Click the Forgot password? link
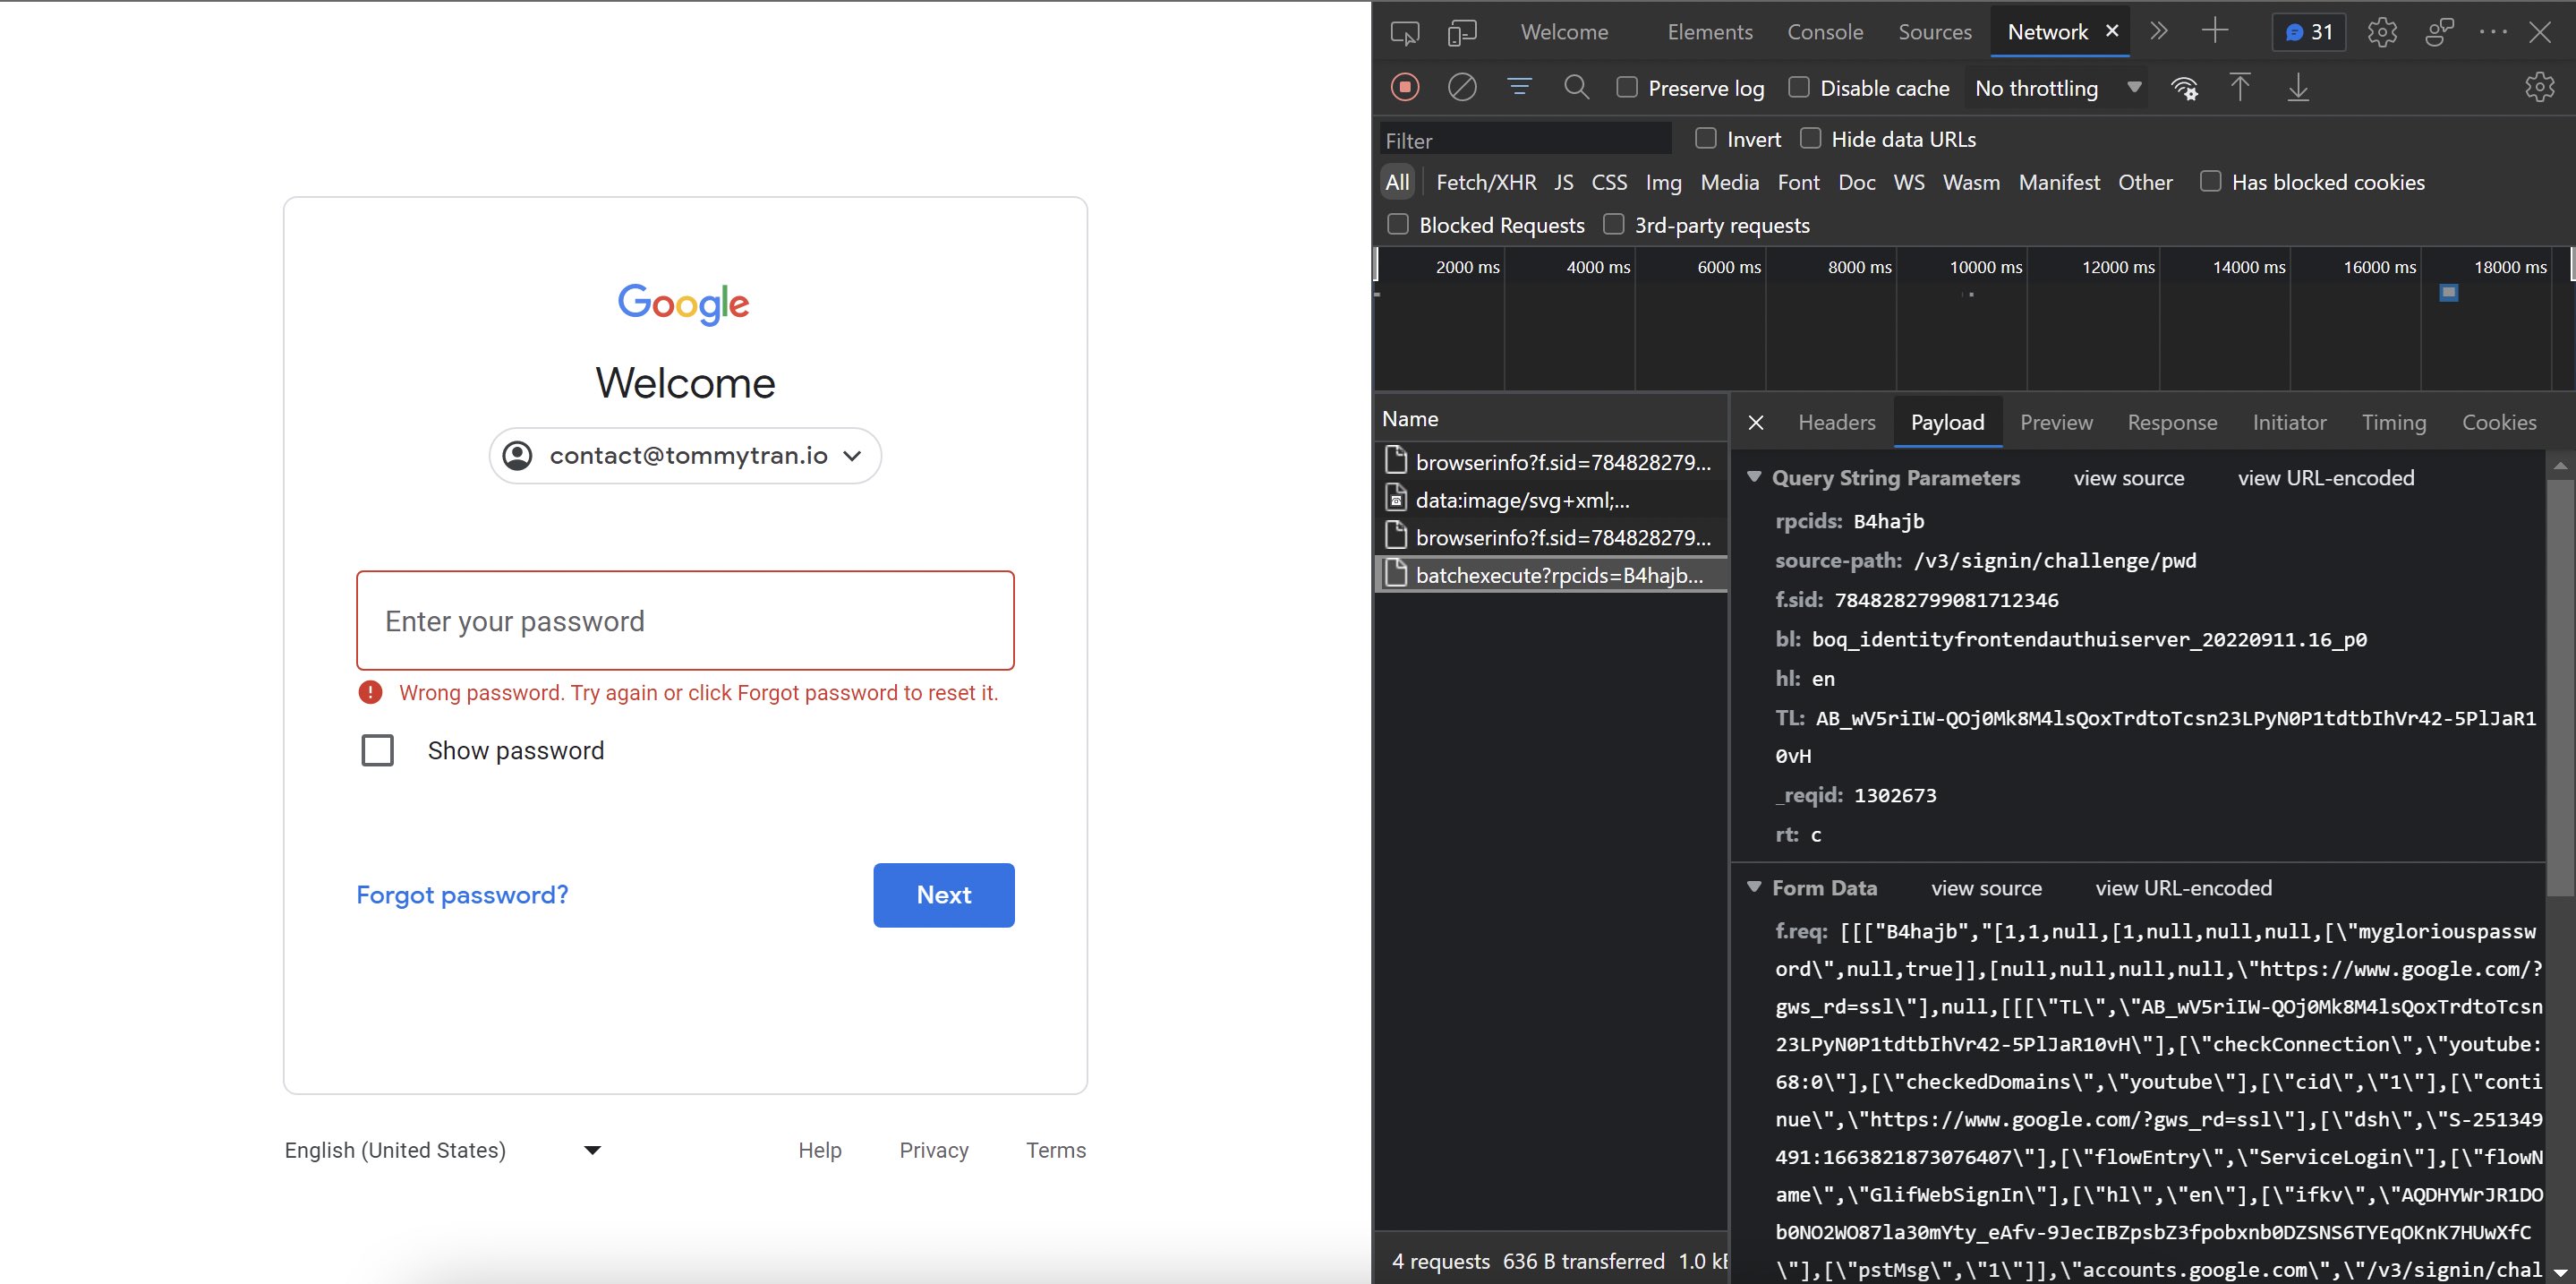 pos(462,895)
